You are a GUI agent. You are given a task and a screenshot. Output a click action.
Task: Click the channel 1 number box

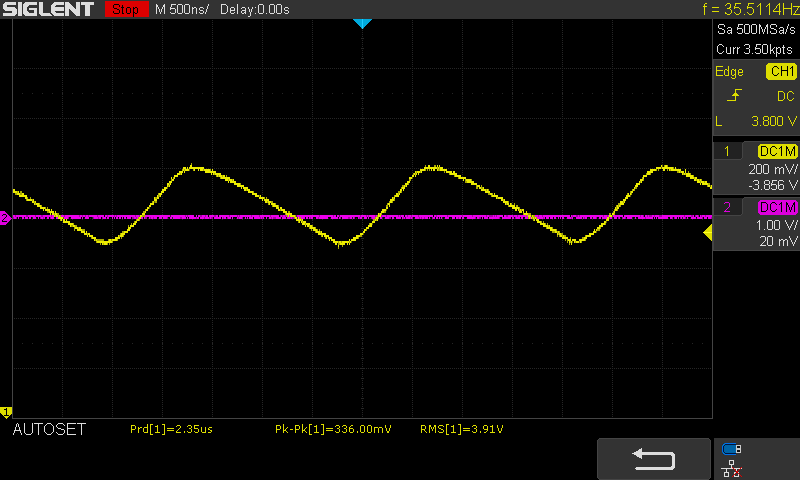tap(727, 151)
